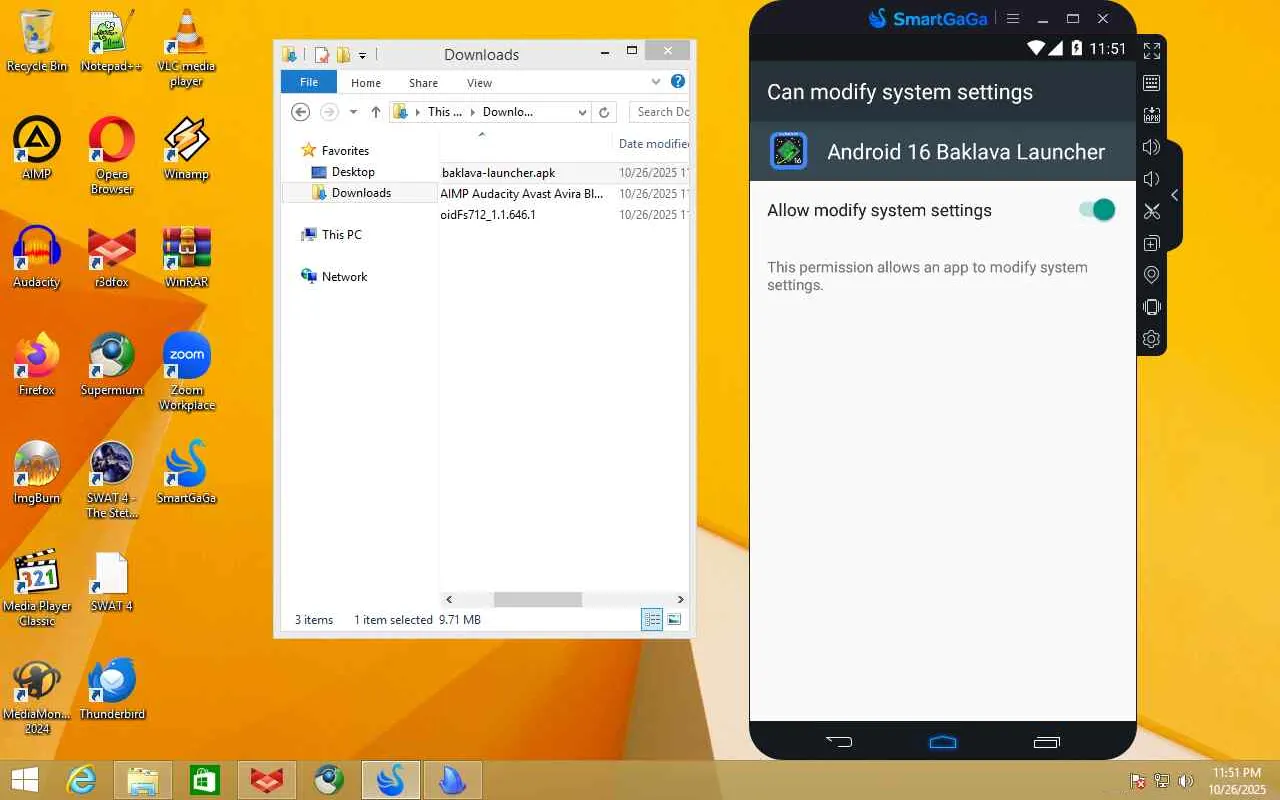Open the taskbar clock showing 11:51 PM
Image resolution: width=1280 pixels, height=800 pixels.
[x=1237, y=781]
